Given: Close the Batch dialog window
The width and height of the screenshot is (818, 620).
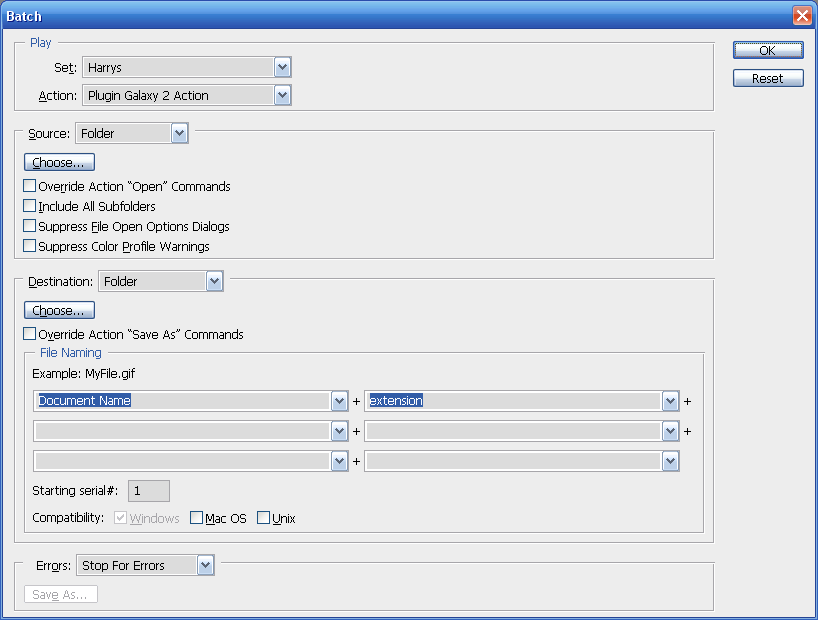Looking at the screenshot, I should coord(801,16).
